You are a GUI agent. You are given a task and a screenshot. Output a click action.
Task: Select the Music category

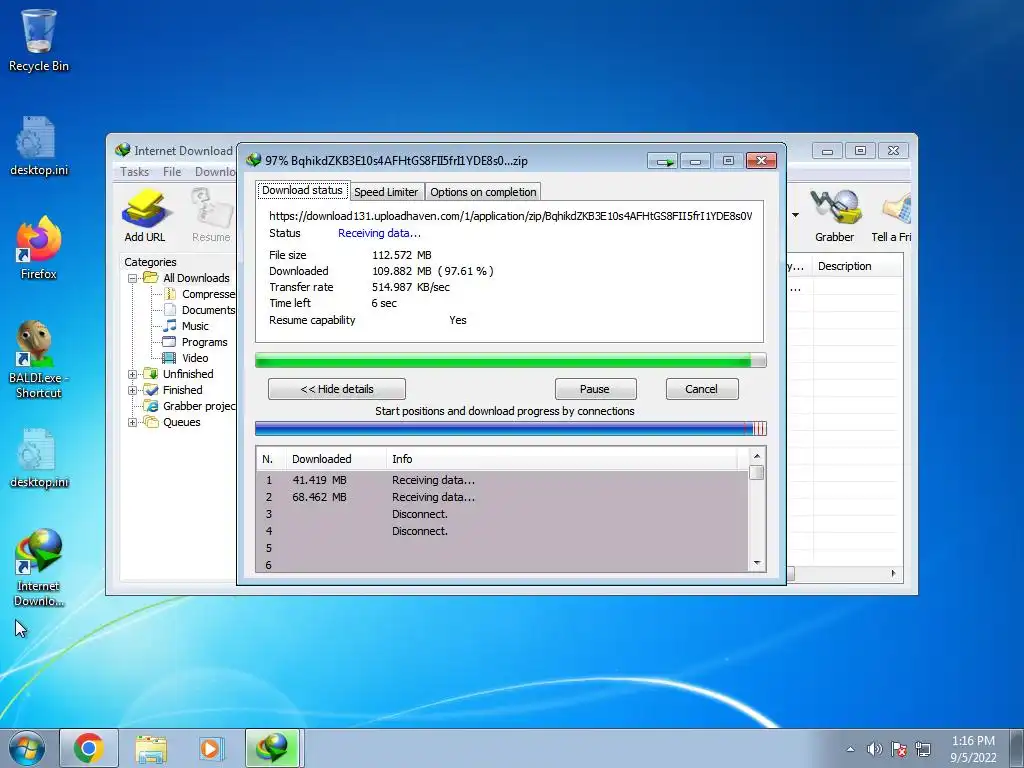(186, 326)
